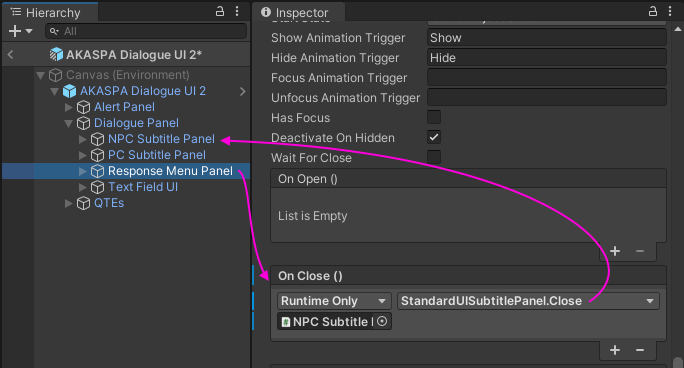Open the Runtime Only dropdown
This screenshot has width=684, height=368.
click(334, 301)
